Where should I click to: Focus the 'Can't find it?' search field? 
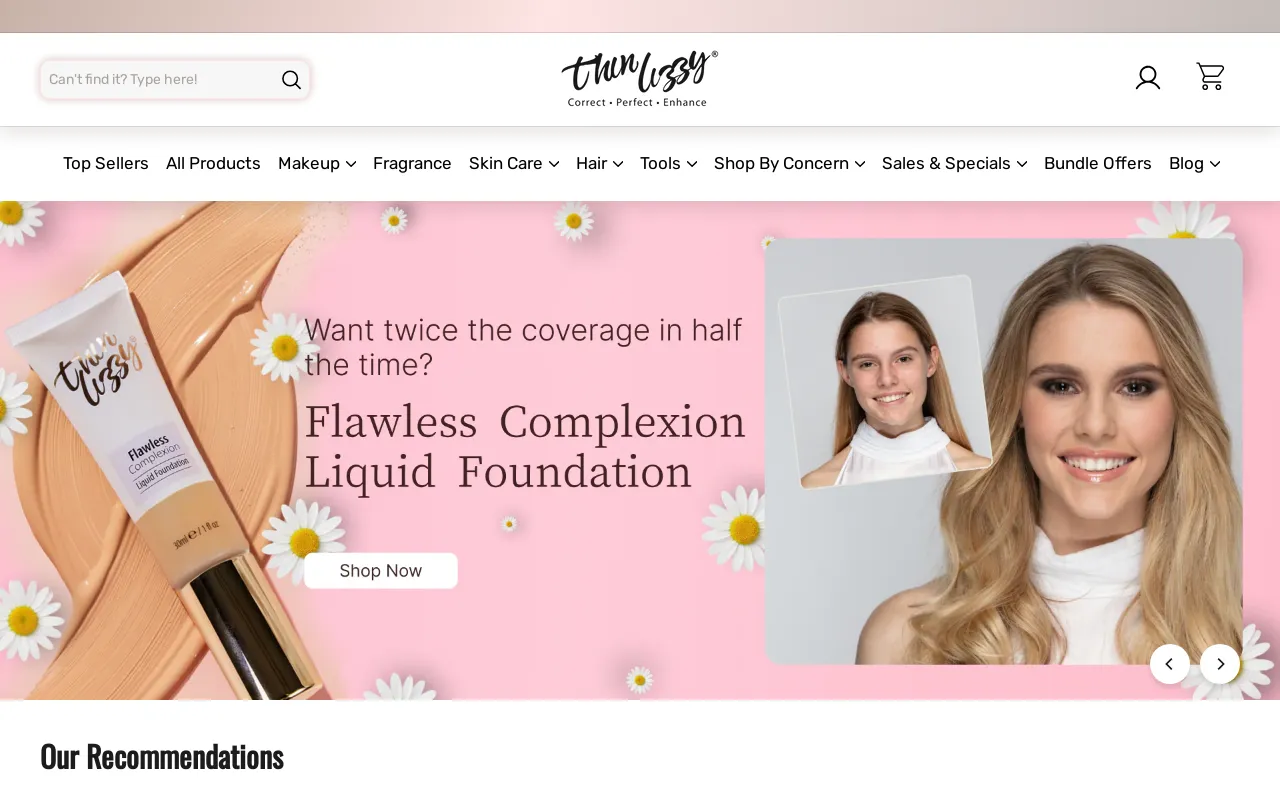(x=160, y=80)
